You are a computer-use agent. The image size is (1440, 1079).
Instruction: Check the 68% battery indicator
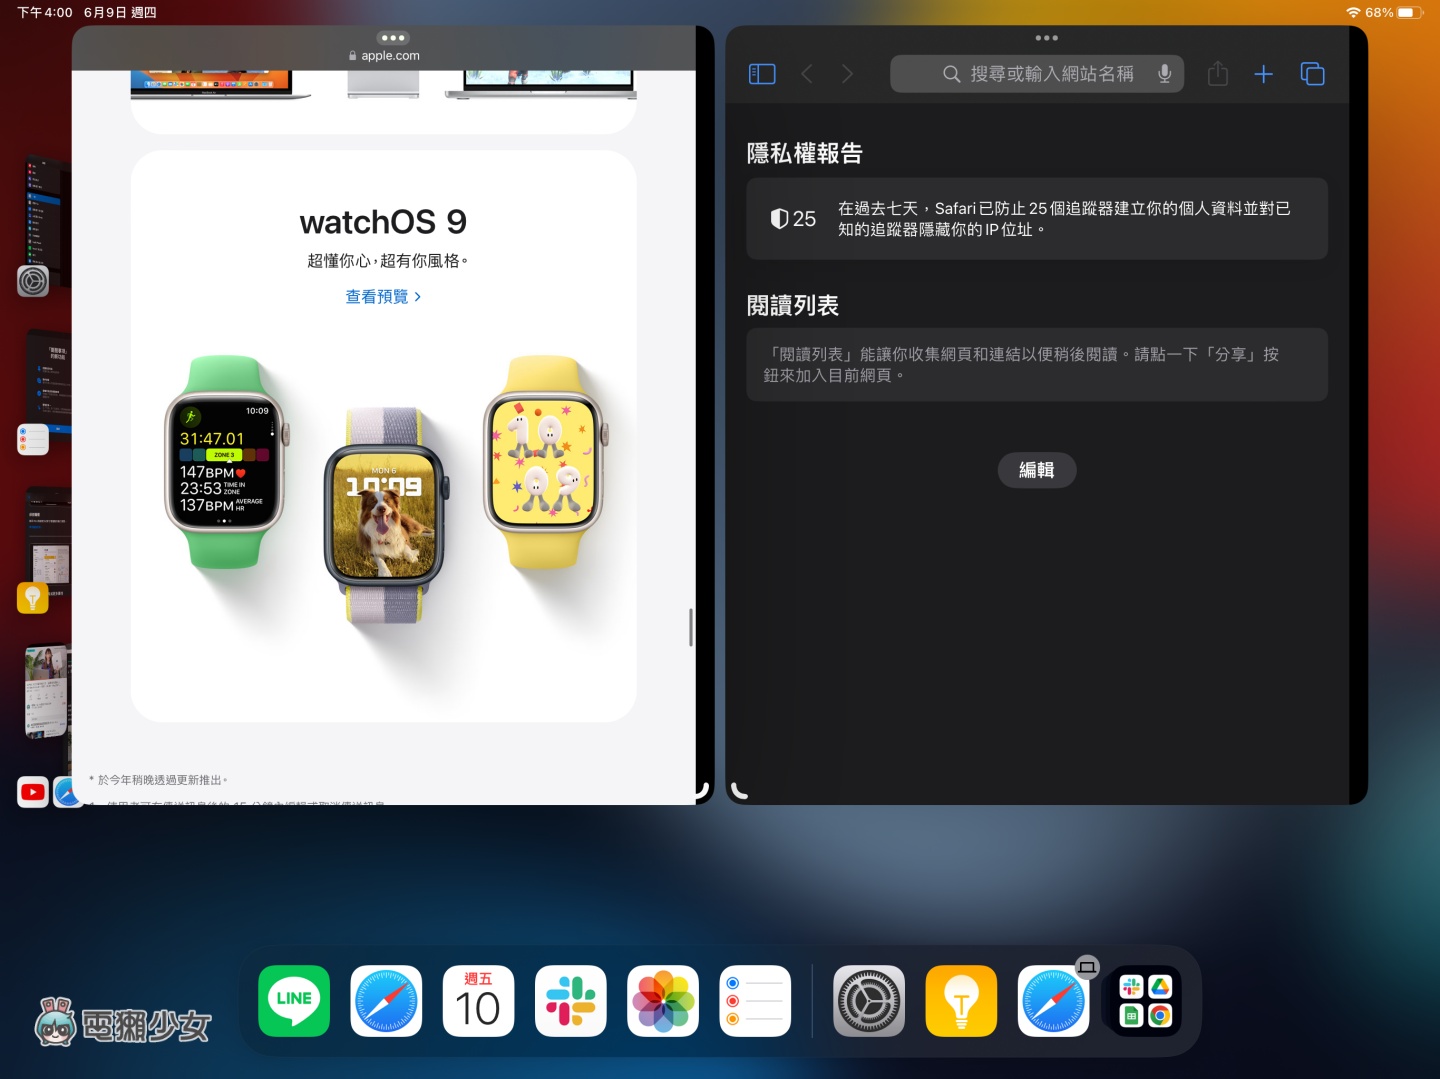point(1394,12)
